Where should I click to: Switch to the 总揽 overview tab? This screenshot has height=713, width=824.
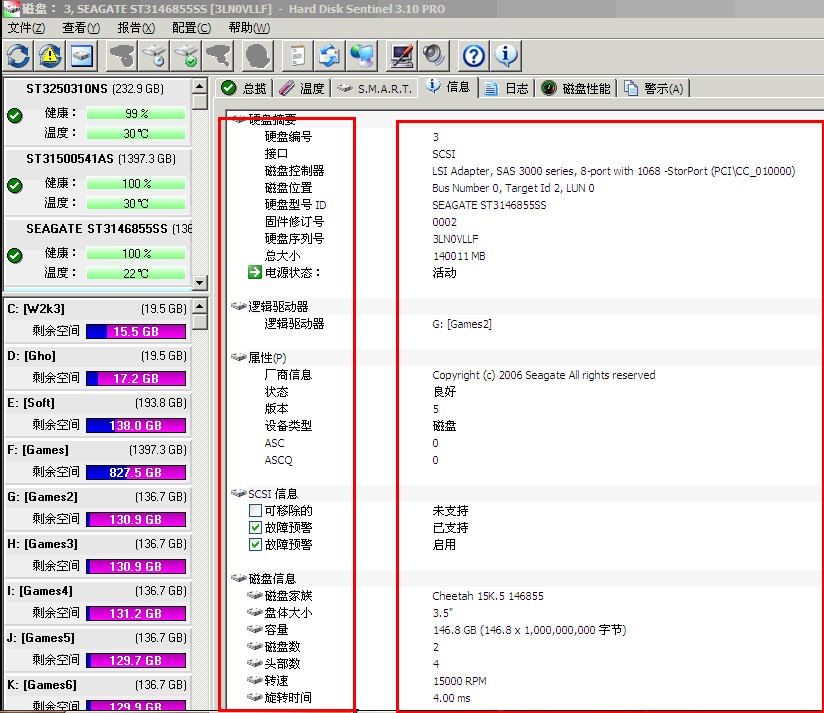click(244, 88)
